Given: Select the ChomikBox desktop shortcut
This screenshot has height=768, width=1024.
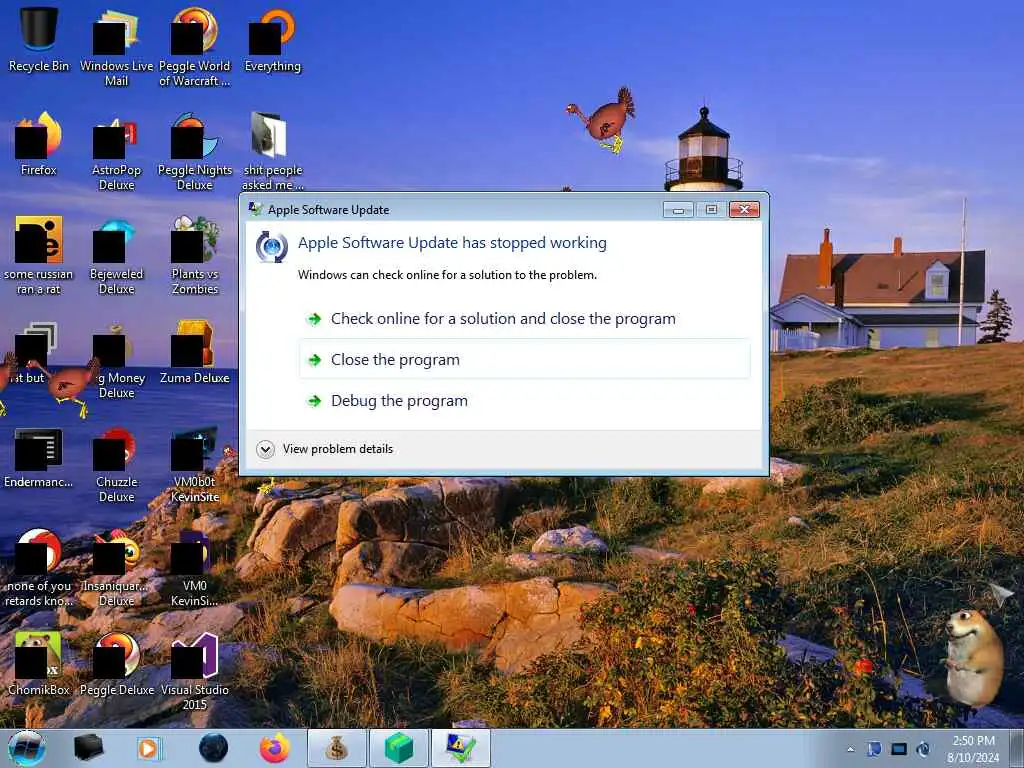Looking at the screenshot, I should [x=39, y=663].
